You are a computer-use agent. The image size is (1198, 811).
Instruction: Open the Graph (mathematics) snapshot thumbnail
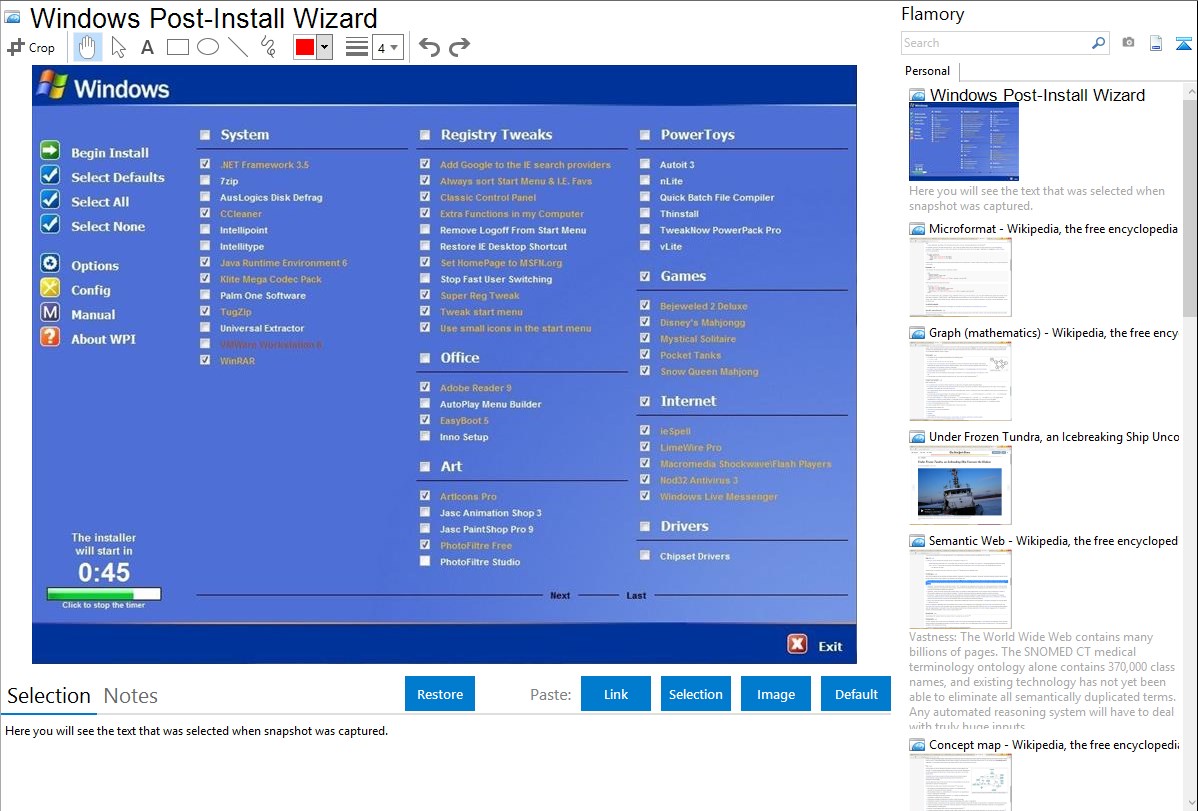(x=960, y=381)
